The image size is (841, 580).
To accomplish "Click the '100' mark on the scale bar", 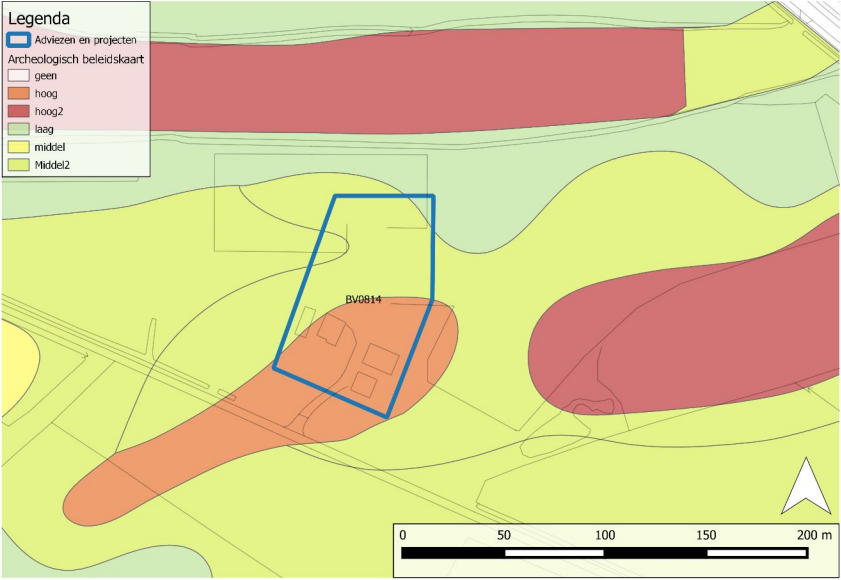I will pos(603,535).
